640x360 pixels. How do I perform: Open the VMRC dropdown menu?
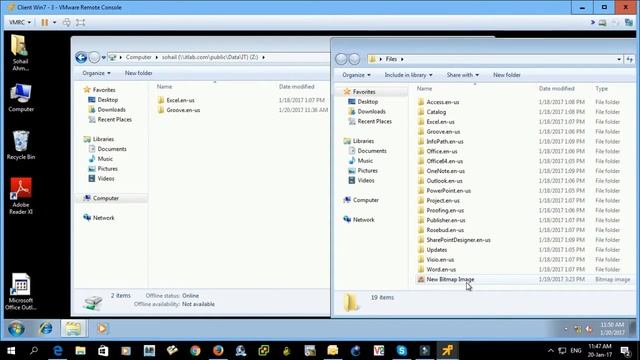[x=20, y=22]
